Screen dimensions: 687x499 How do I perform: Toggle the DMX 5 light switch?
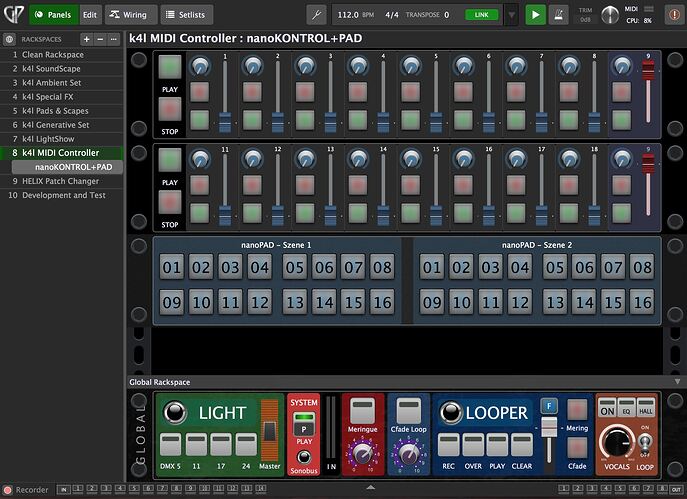pyautogui.click(x=170, y=444)
